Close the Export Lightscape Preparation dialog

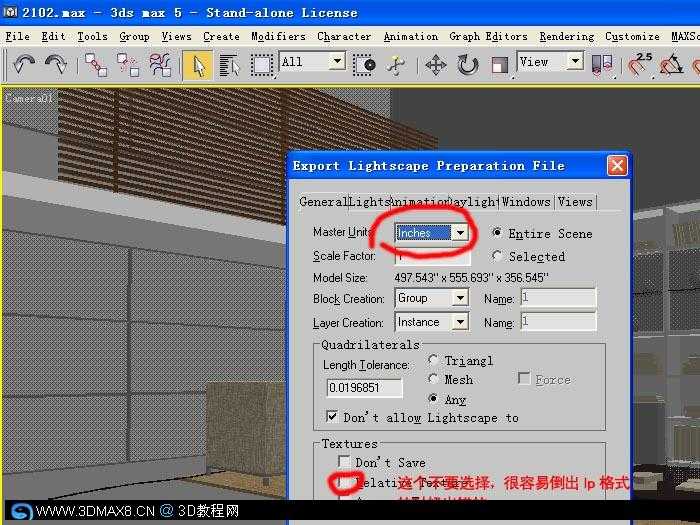617,166
